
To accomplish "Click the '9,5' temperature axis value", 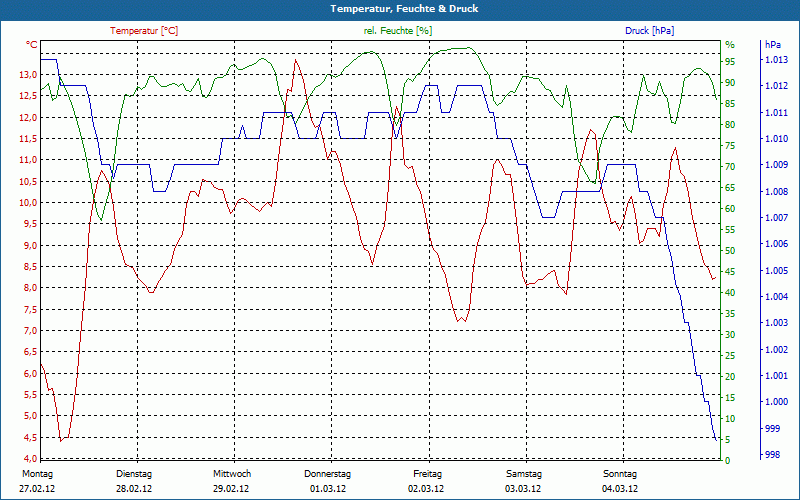I will point(31,223).
